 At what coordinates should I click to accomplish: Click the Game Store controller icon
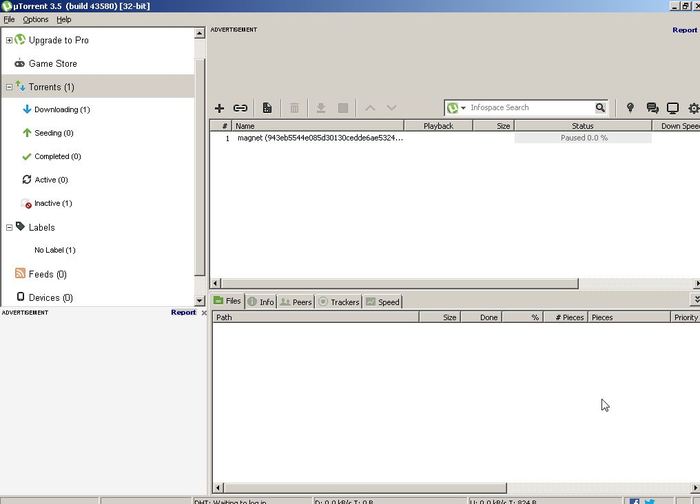point(20,63)
